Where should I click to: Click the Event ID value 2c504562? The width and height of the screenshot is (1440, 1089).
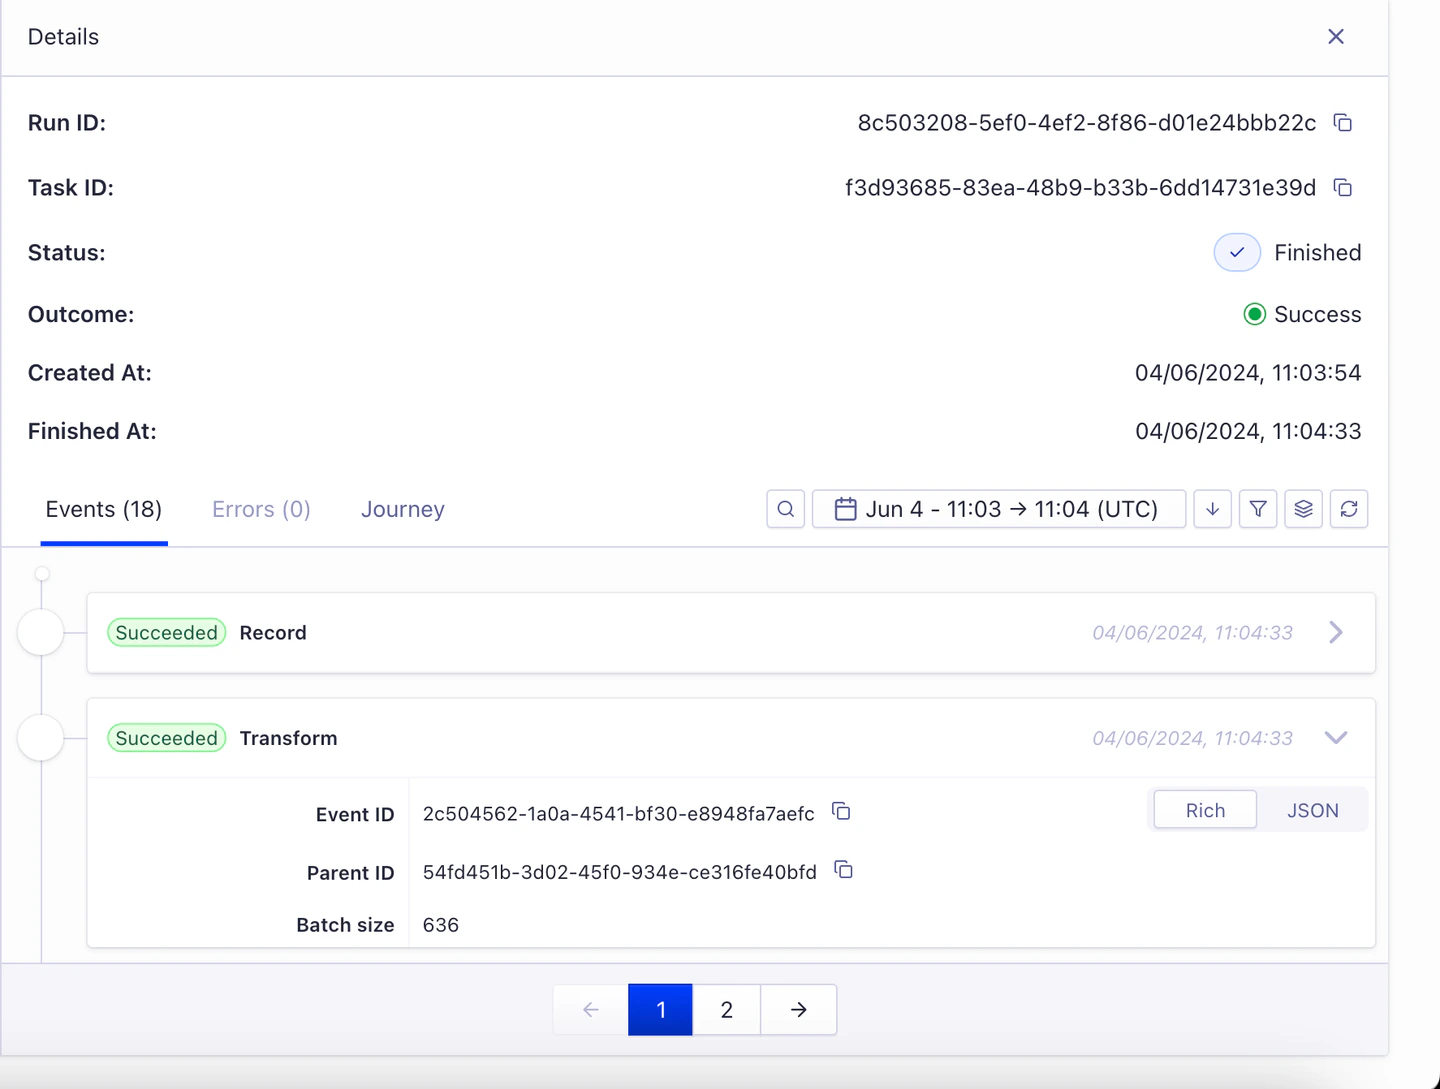coord(619,814)
